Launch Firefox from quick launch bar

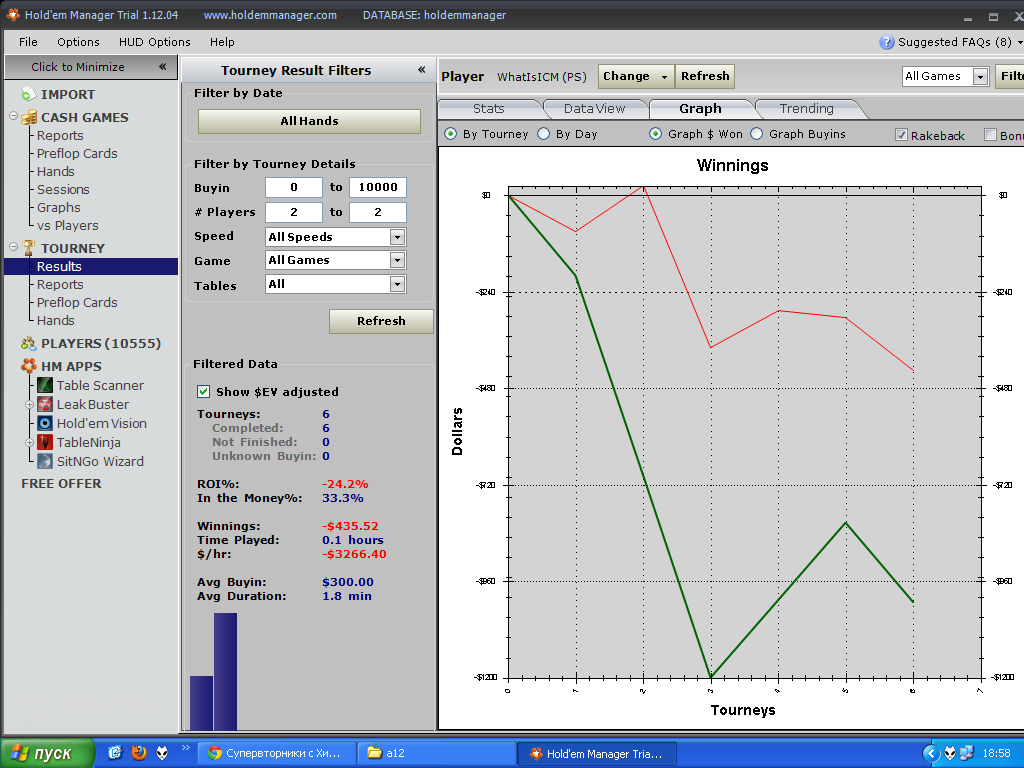tap(138, 753)
